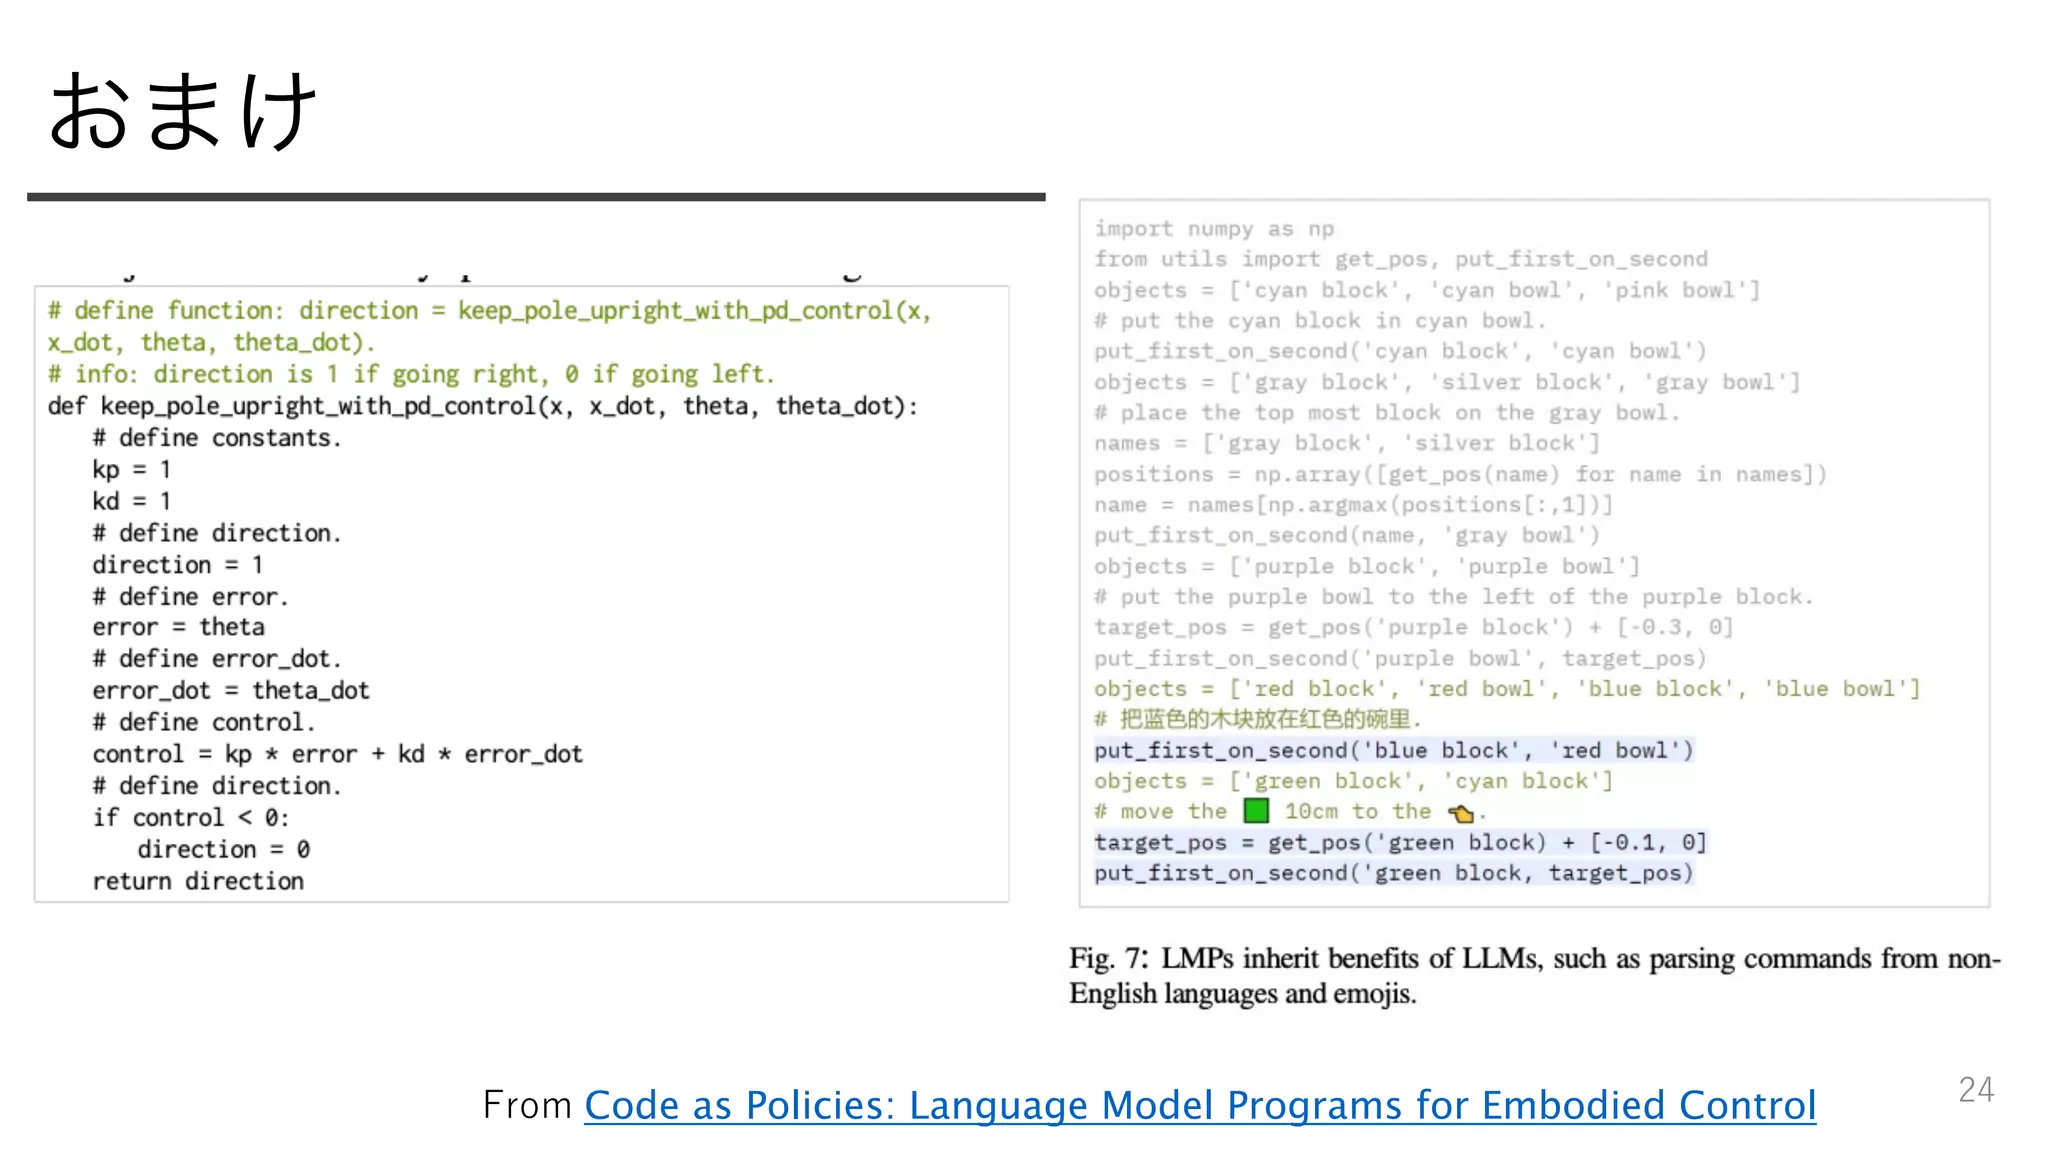The height and width of the screenshot is (1152, 2048).
Task: Click the '# define control.' comment
Action: point(204,722)
